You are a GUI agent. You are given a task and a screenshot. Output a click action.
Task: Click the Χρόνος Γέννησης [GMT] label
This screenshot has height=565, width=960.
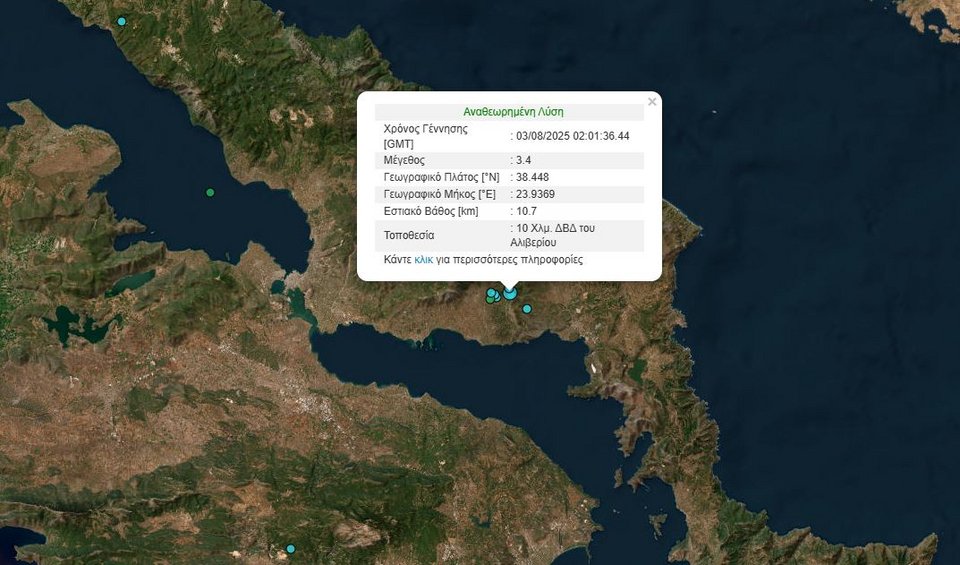coord(425,136)
